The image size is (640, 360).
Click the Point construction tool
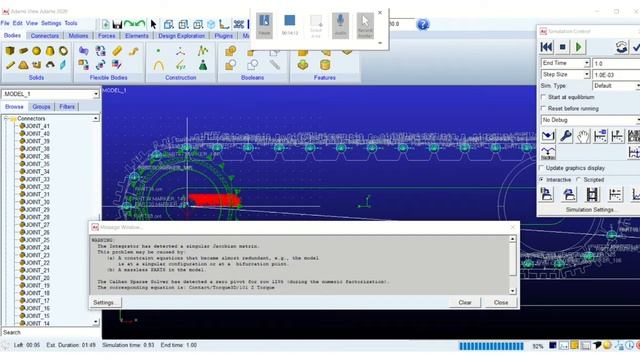pyautogui.click(x=158, y=51)
